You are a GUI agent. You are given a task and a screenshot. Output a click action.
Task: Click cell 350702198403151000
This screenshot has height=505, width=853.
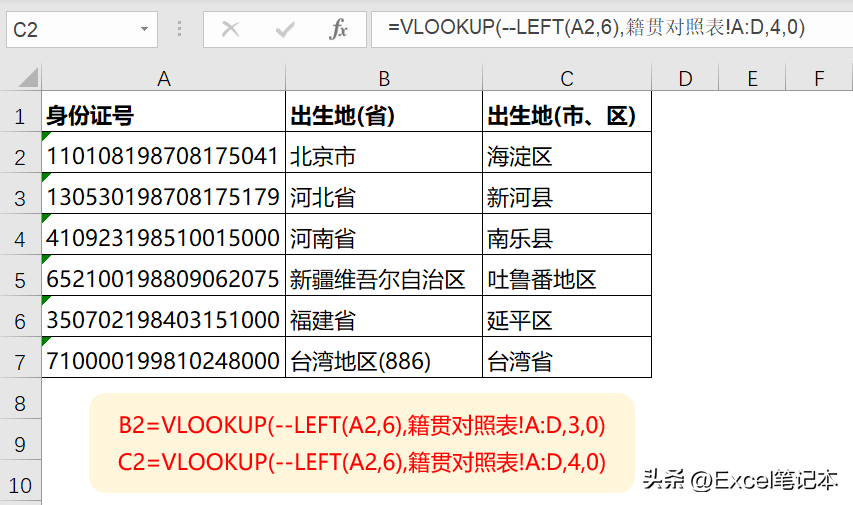pos(164,316)
